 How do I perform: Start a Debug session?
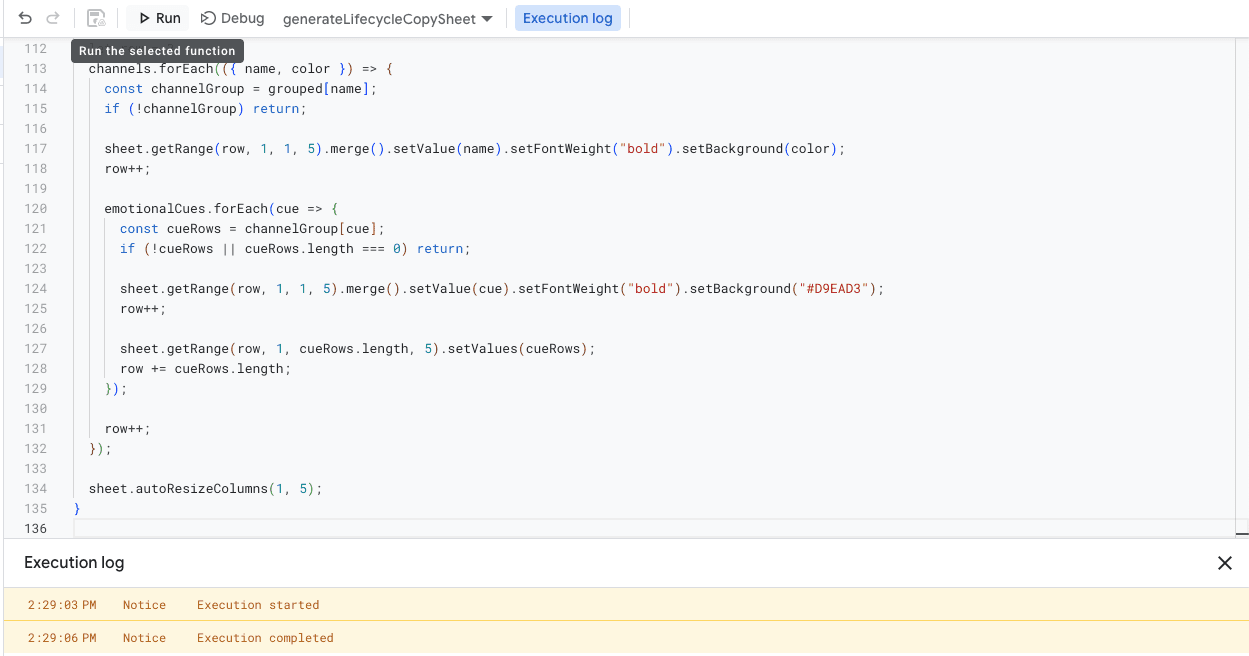point(232,17)
